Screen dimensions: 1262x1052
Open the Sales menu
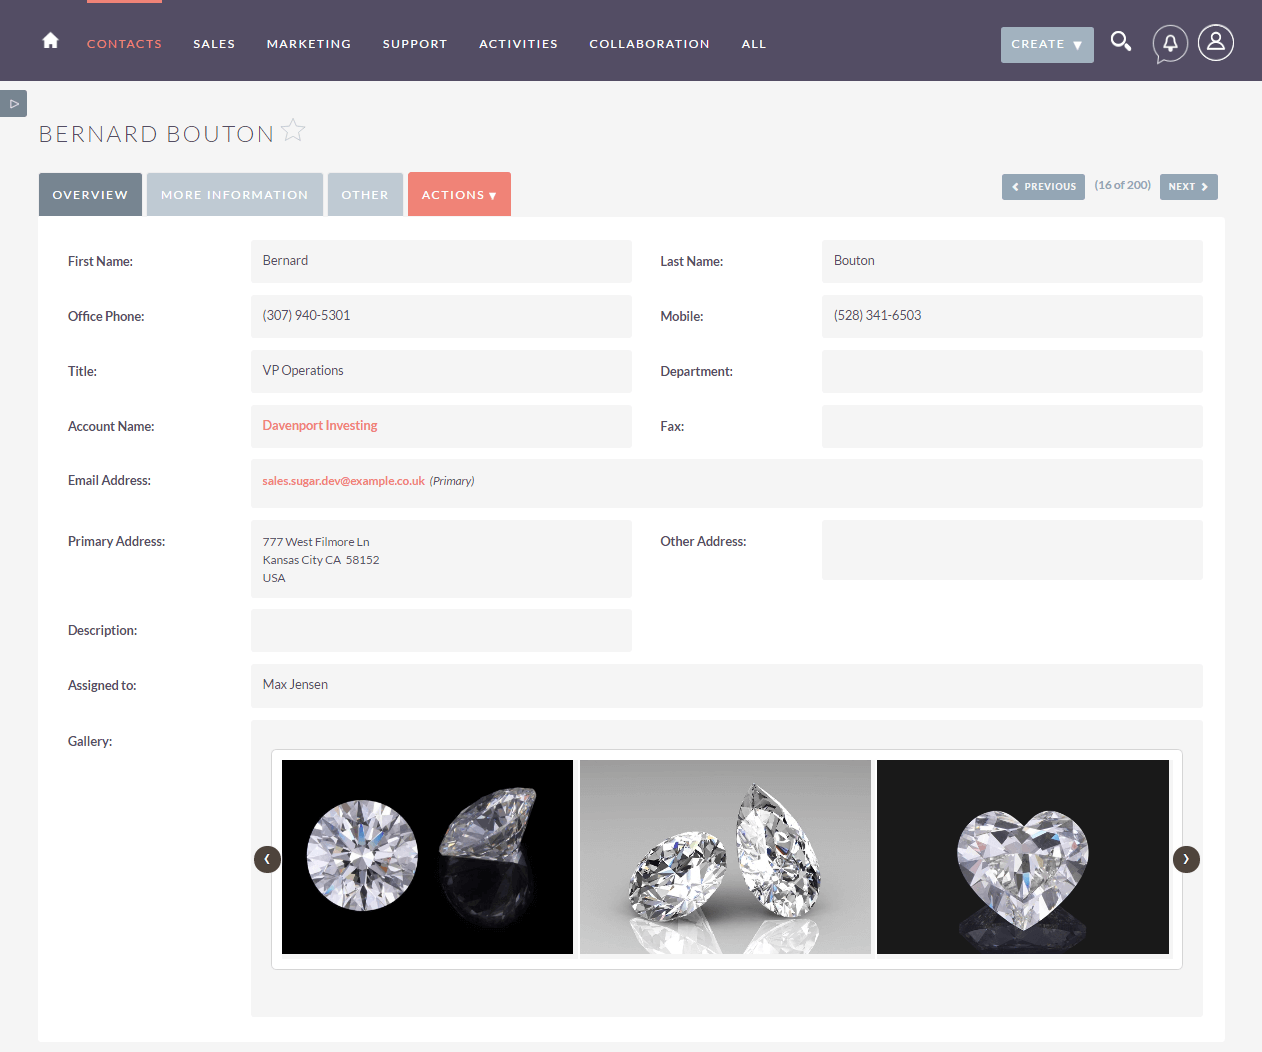(x=214, y=44)
